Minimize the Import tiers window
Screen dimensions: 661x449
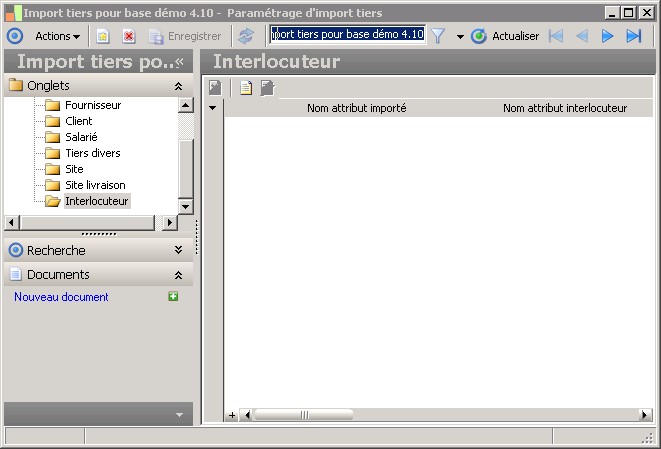(x=612, y=13)
